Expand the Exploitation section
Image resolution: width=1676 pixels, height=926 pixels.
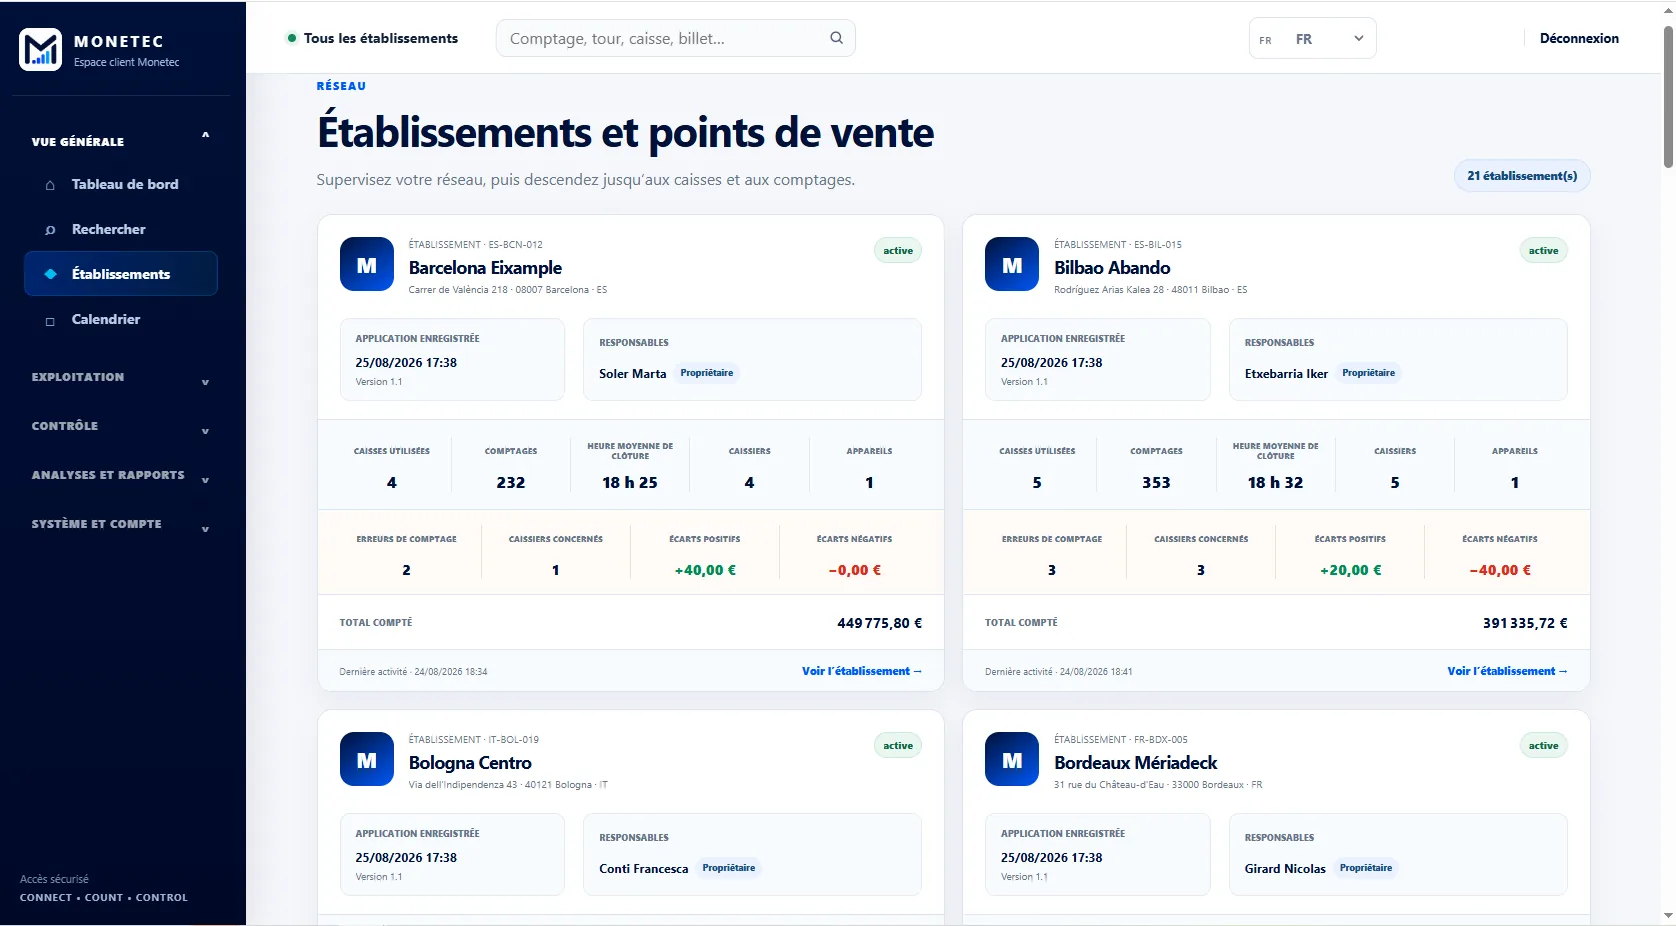(x=121, y=378)
